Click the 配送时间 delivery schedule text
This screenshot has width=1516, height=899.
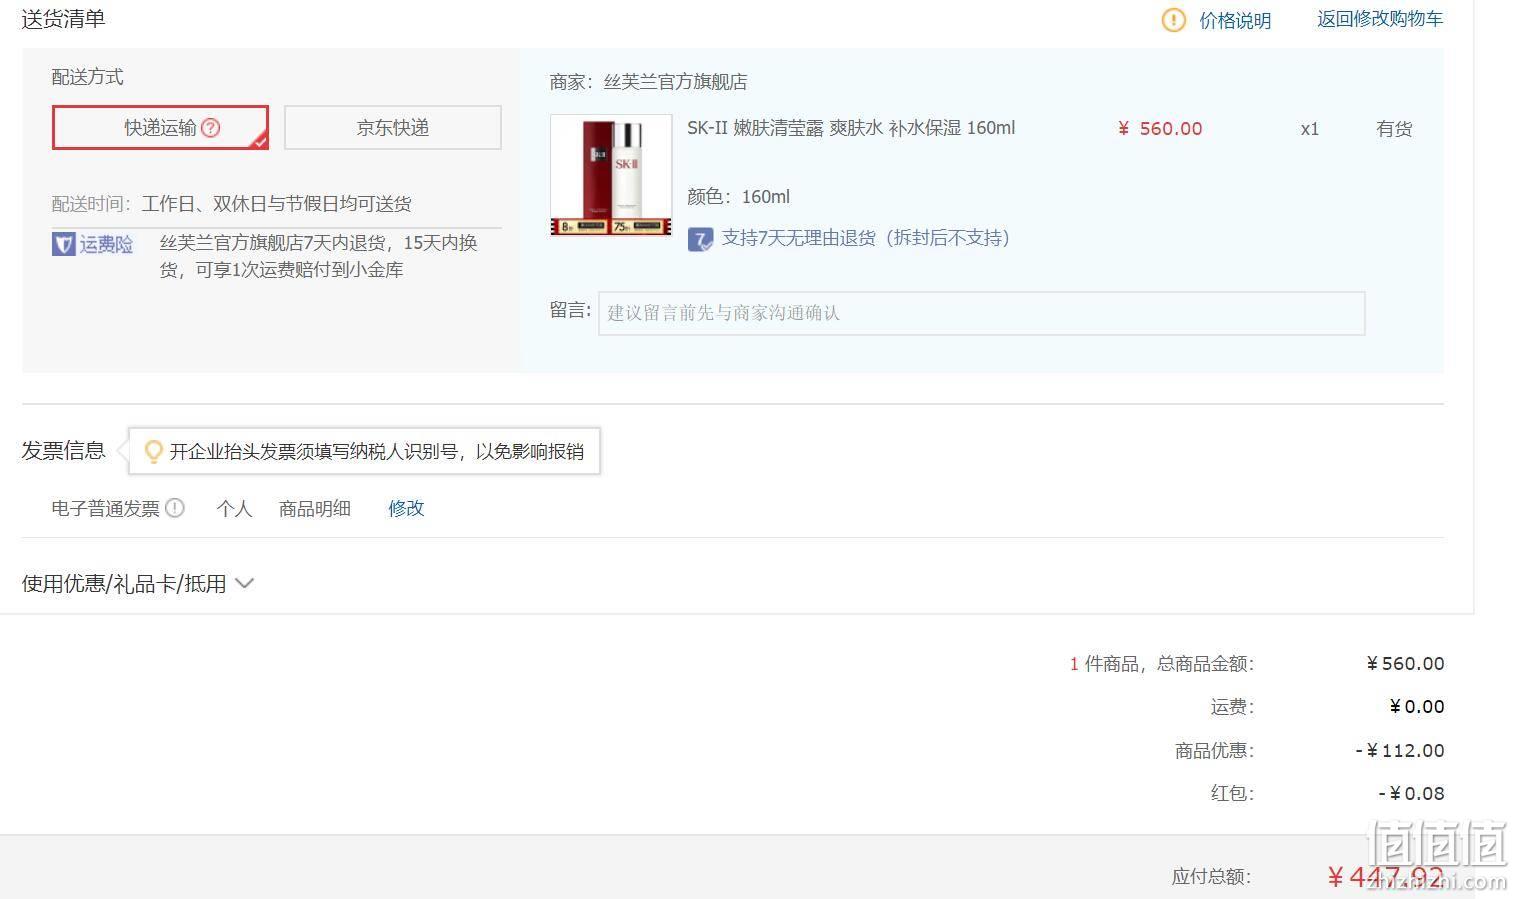pyautogui.click(x=232, y=204)
